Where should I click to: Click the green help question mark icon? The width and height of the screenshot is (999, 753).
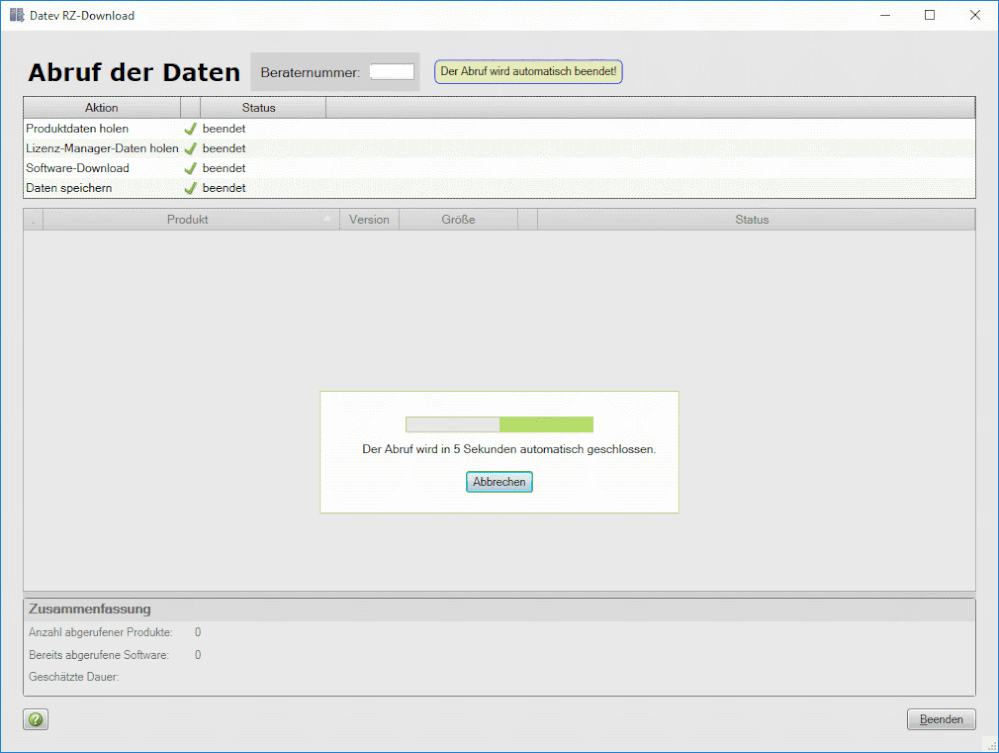coord(36,719)
